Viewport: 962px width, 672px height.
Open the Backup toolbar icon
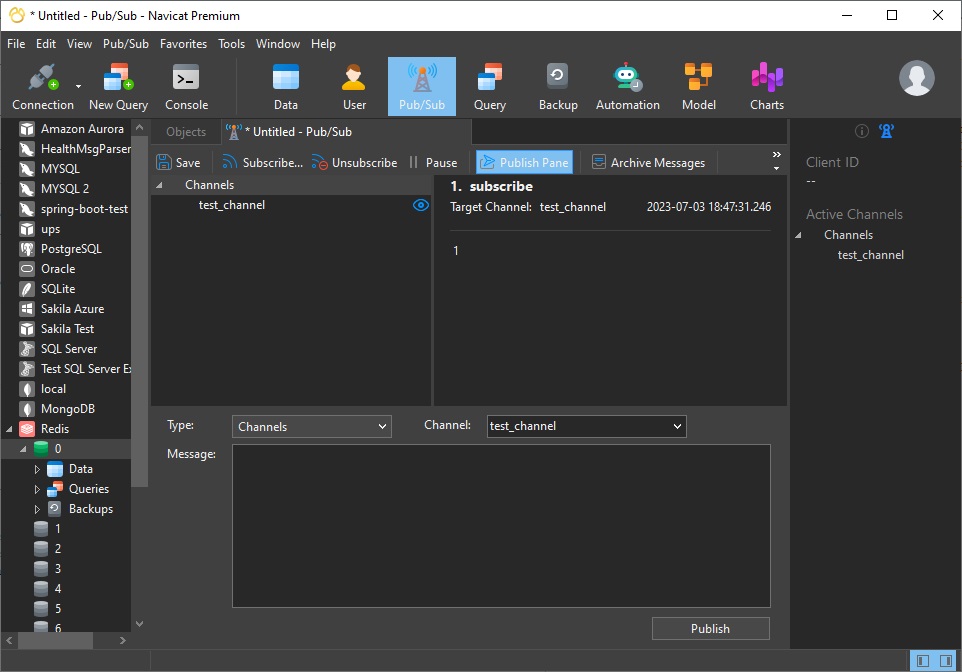click(558, 87)
